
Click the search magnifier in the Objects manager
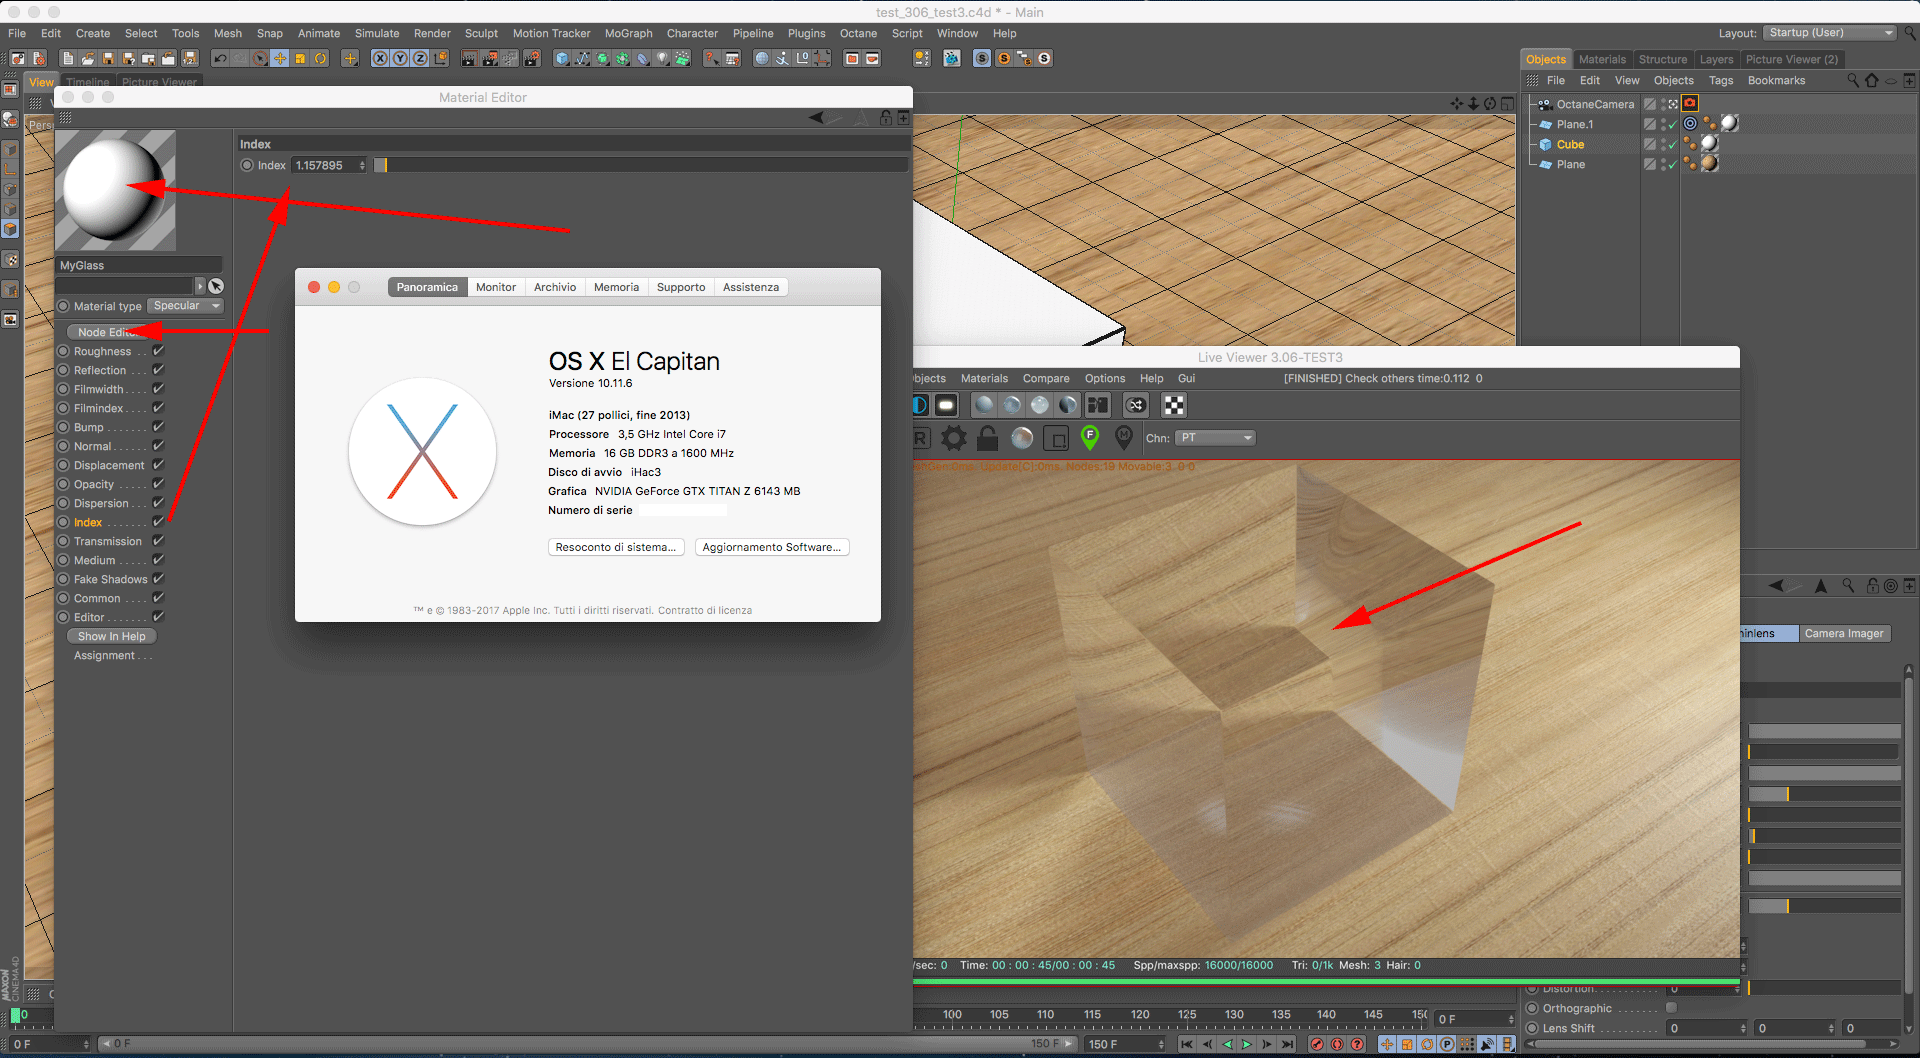coord(1853,81)
